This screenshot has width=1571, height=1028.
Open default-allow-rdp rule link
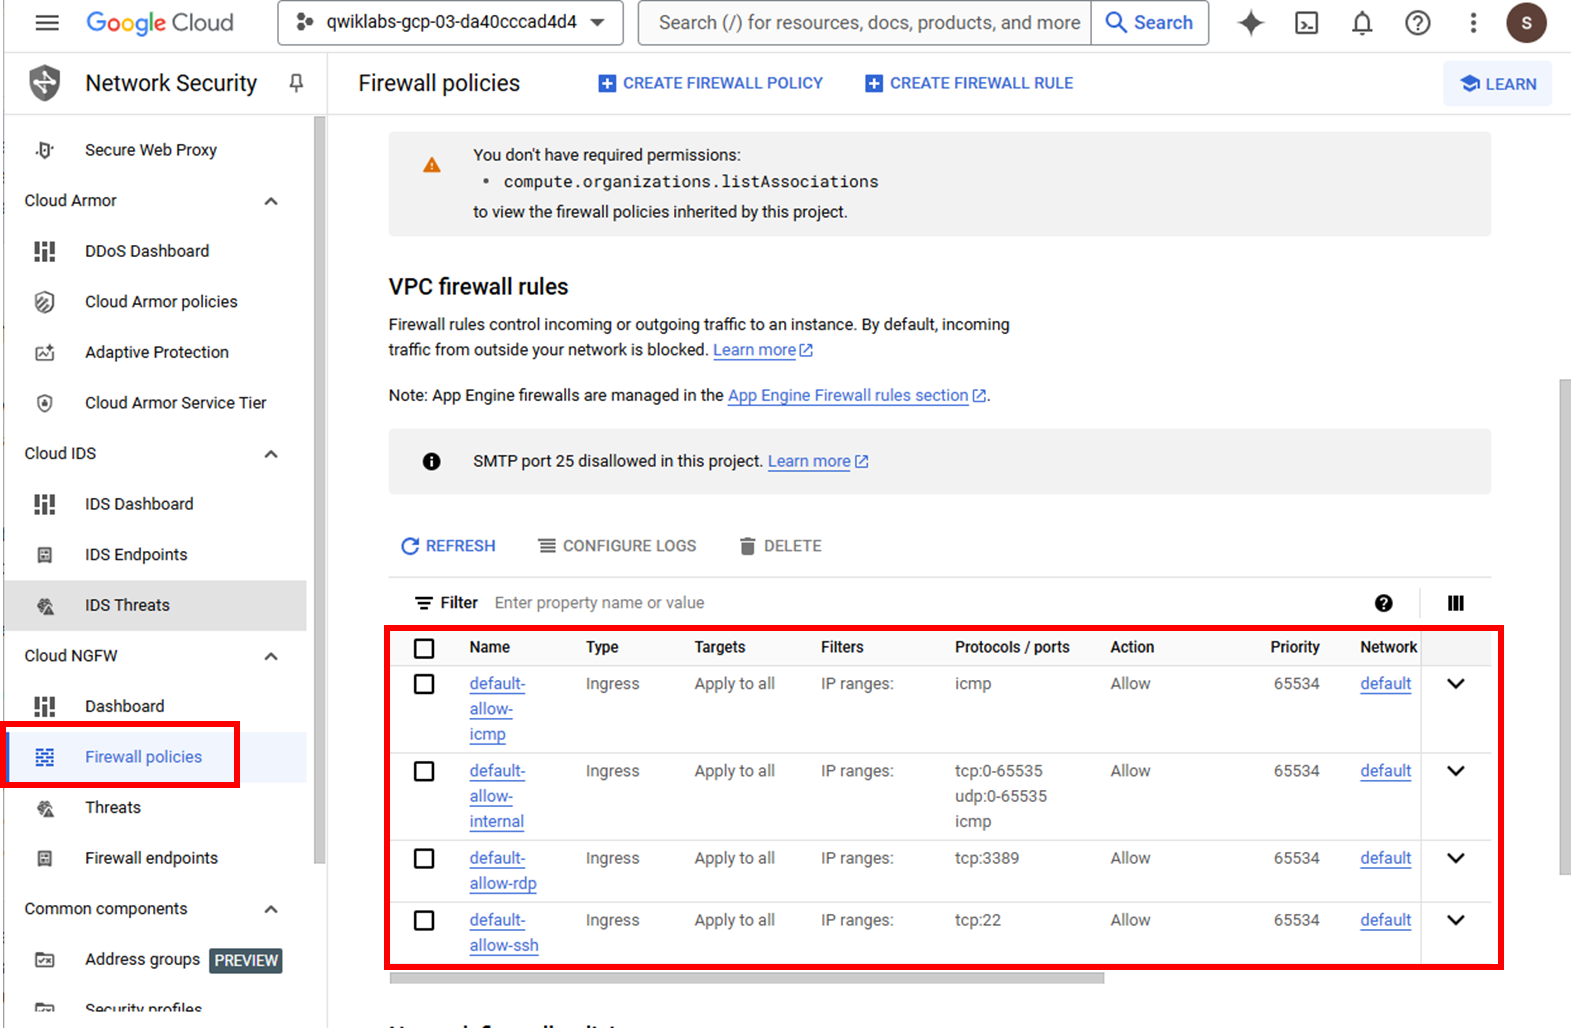(x=503, y=871)
